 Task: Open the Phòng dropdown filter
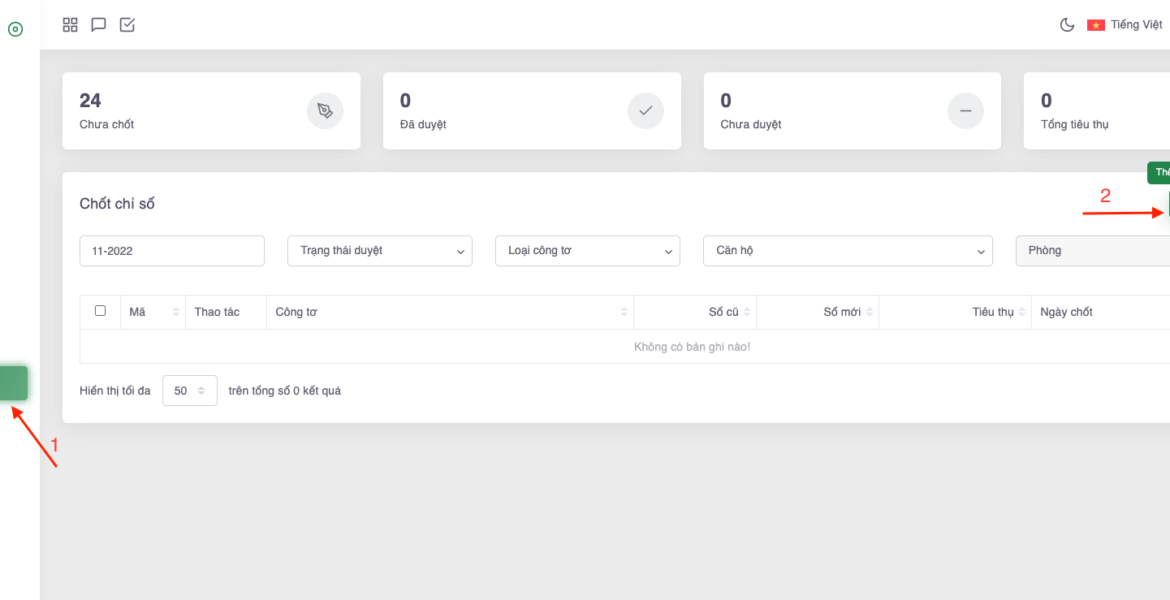(x=1092, y=251)
